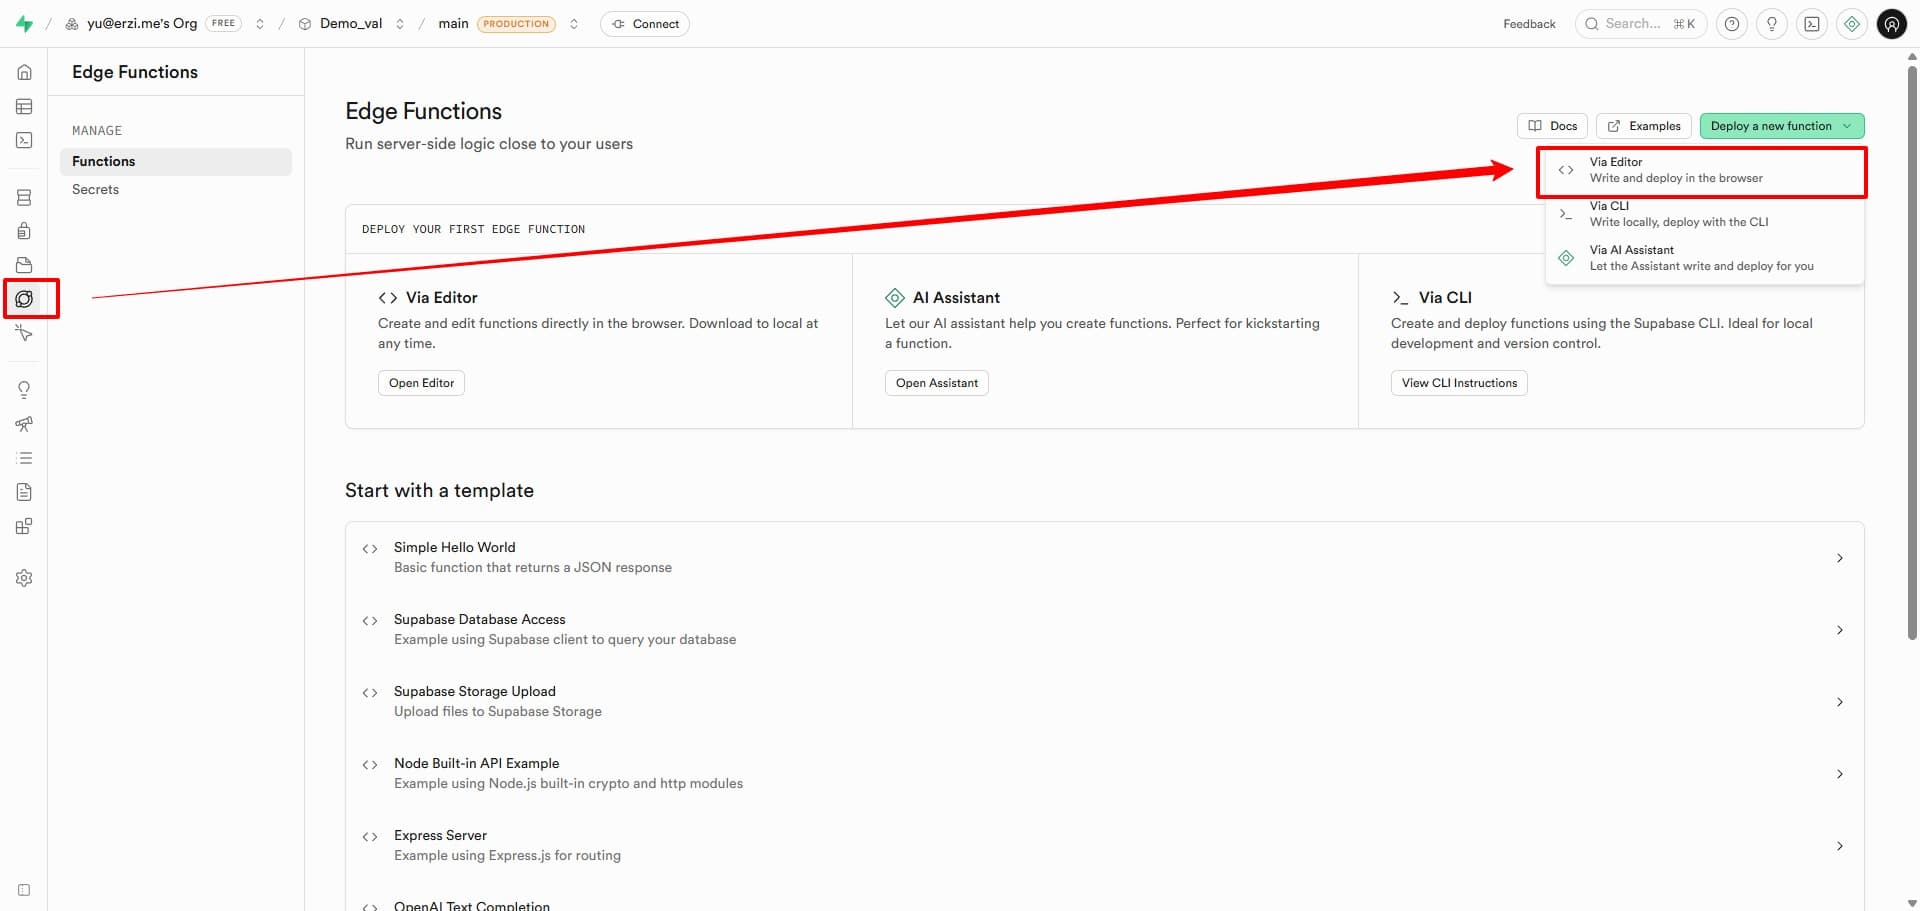
Task: Click the Open Editor button
Action: pyautogui.click(x=421, y=383)
